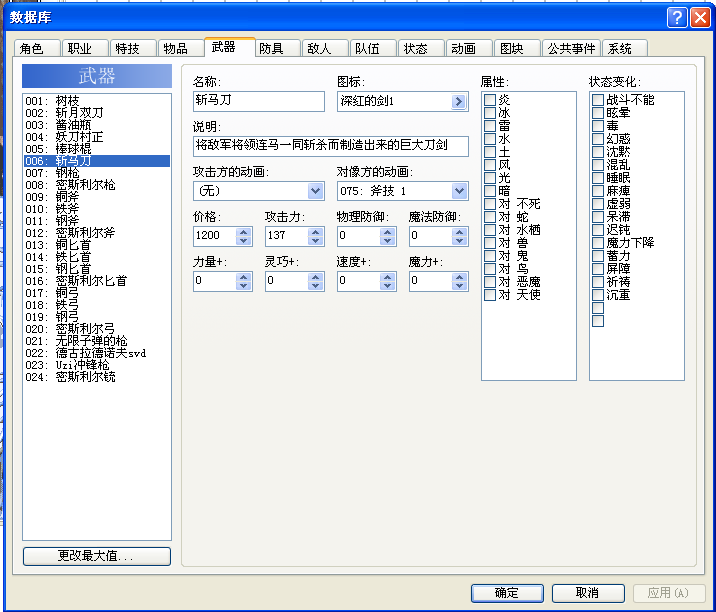Click the 确定 button
The width and height of the screenshot is (716, 612).
[507, 593]
